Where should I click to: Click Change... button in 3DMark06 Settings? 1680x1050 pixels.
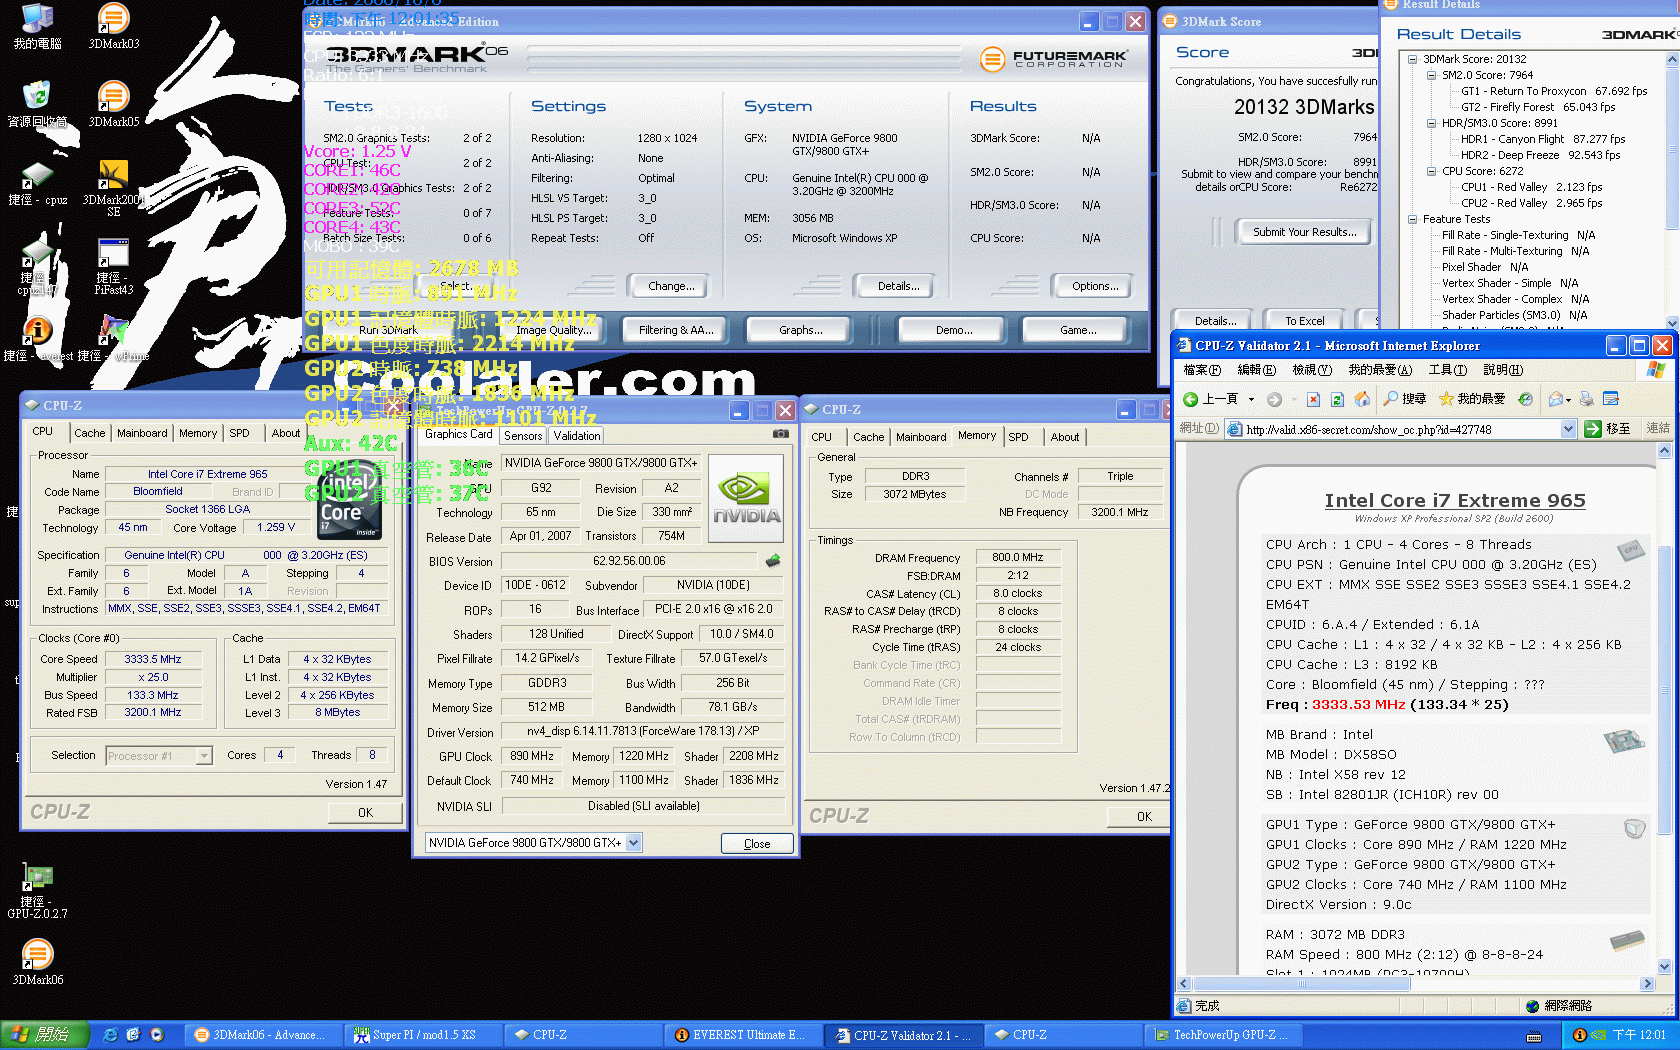(671, 286)
